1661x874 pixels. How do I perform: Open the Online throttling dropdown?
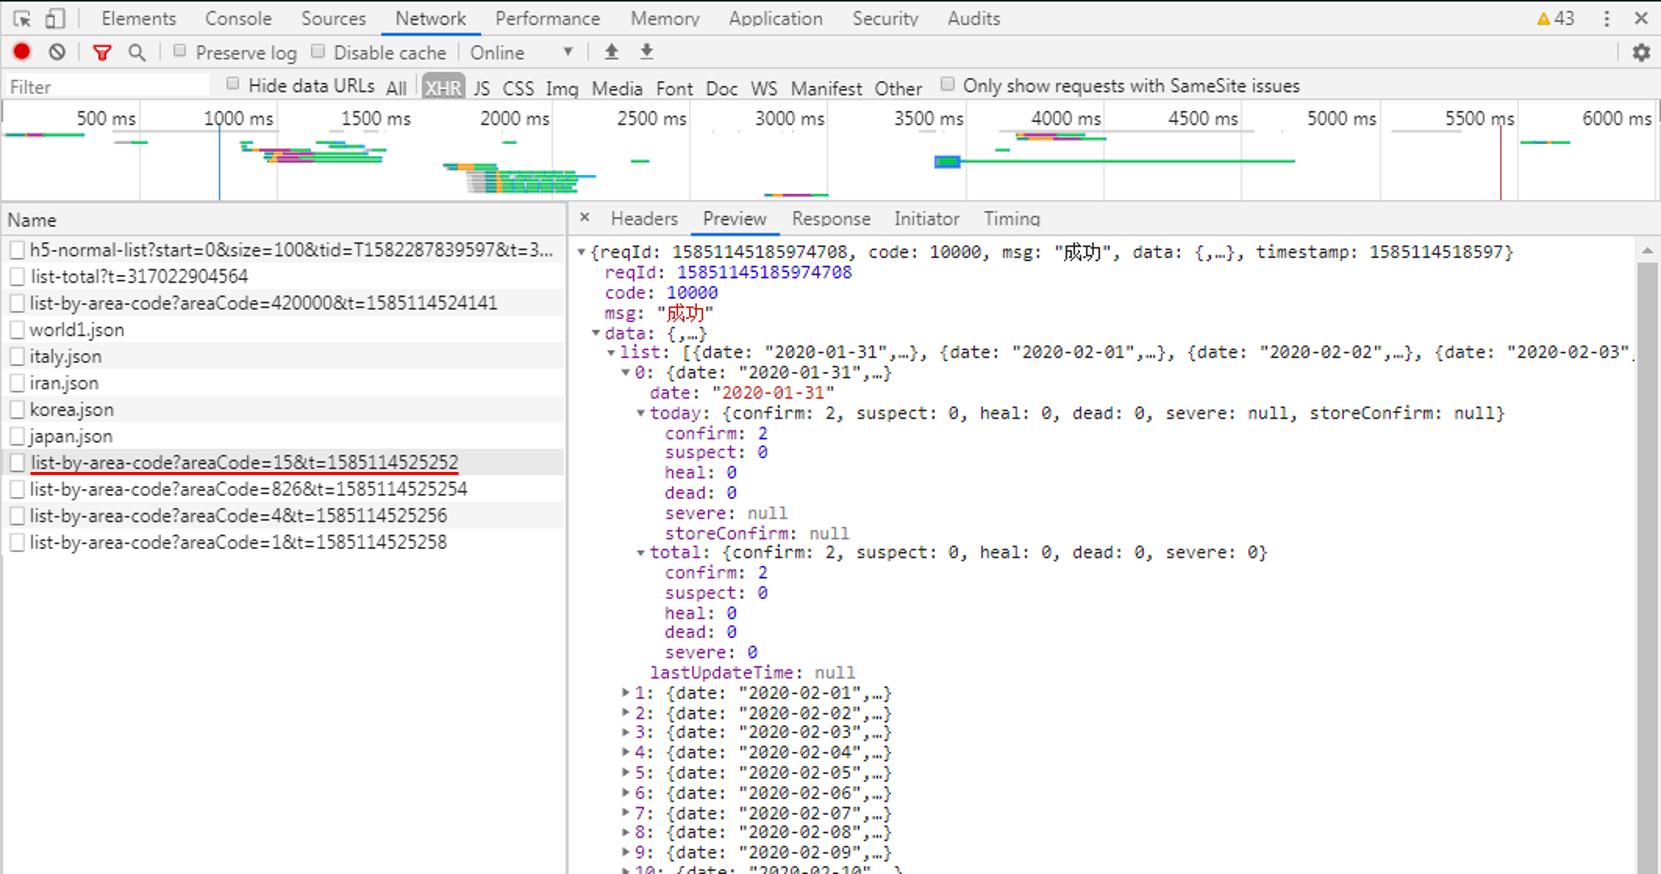tap(522, 52)
